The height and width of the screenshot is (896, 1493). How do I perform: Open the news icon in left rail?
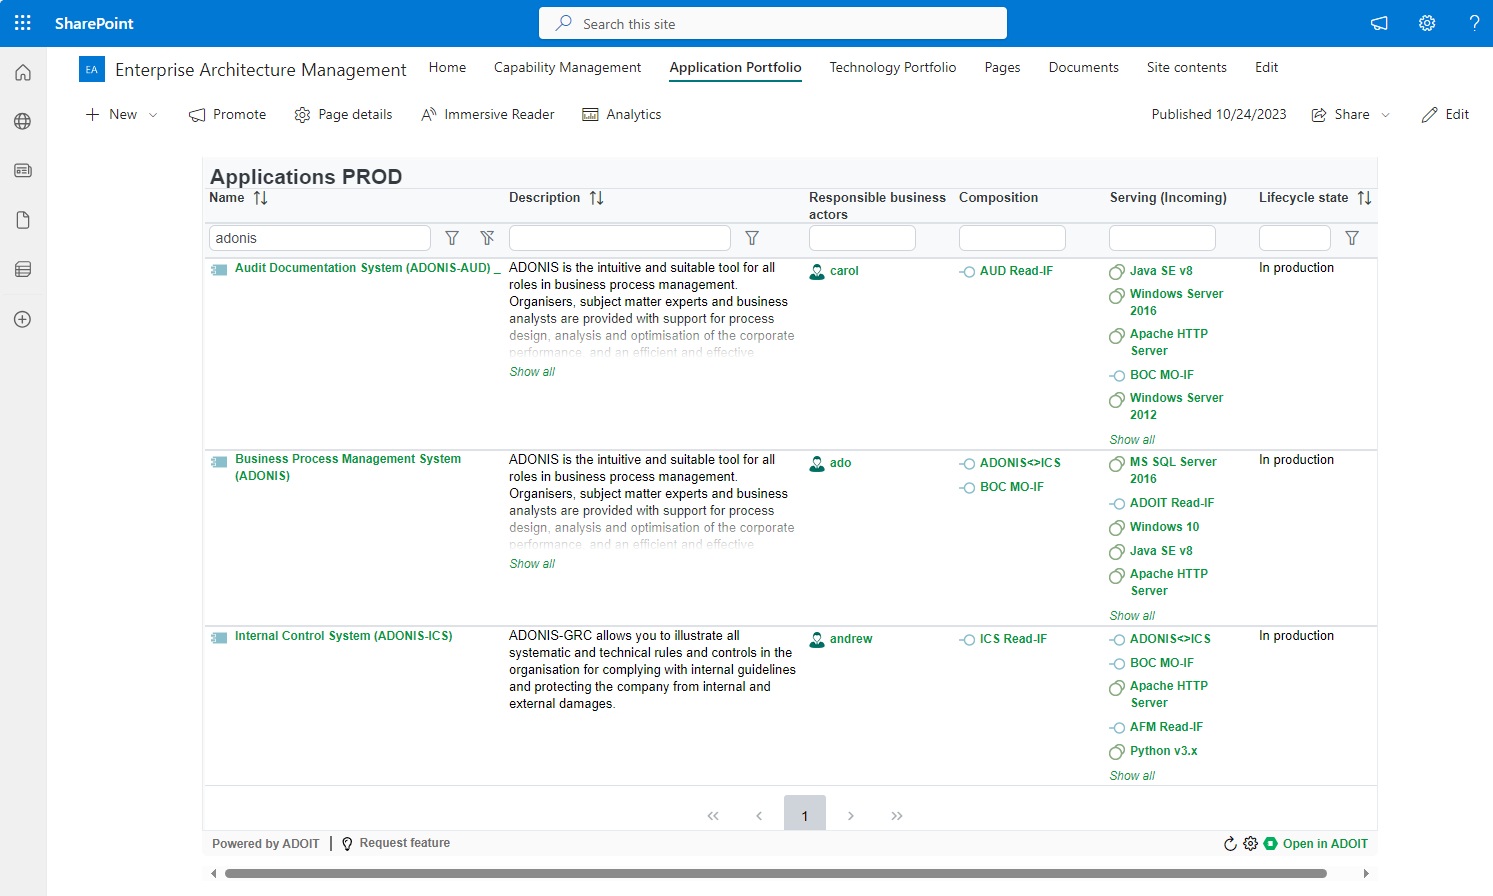point(23,170)
